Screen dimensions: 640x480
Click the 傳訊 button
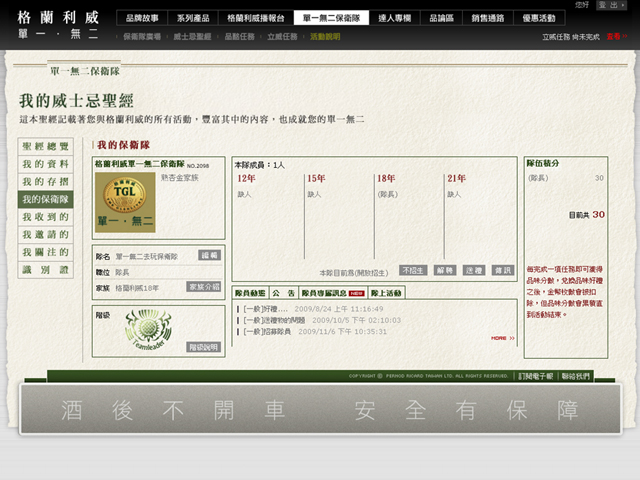[503, 270]
